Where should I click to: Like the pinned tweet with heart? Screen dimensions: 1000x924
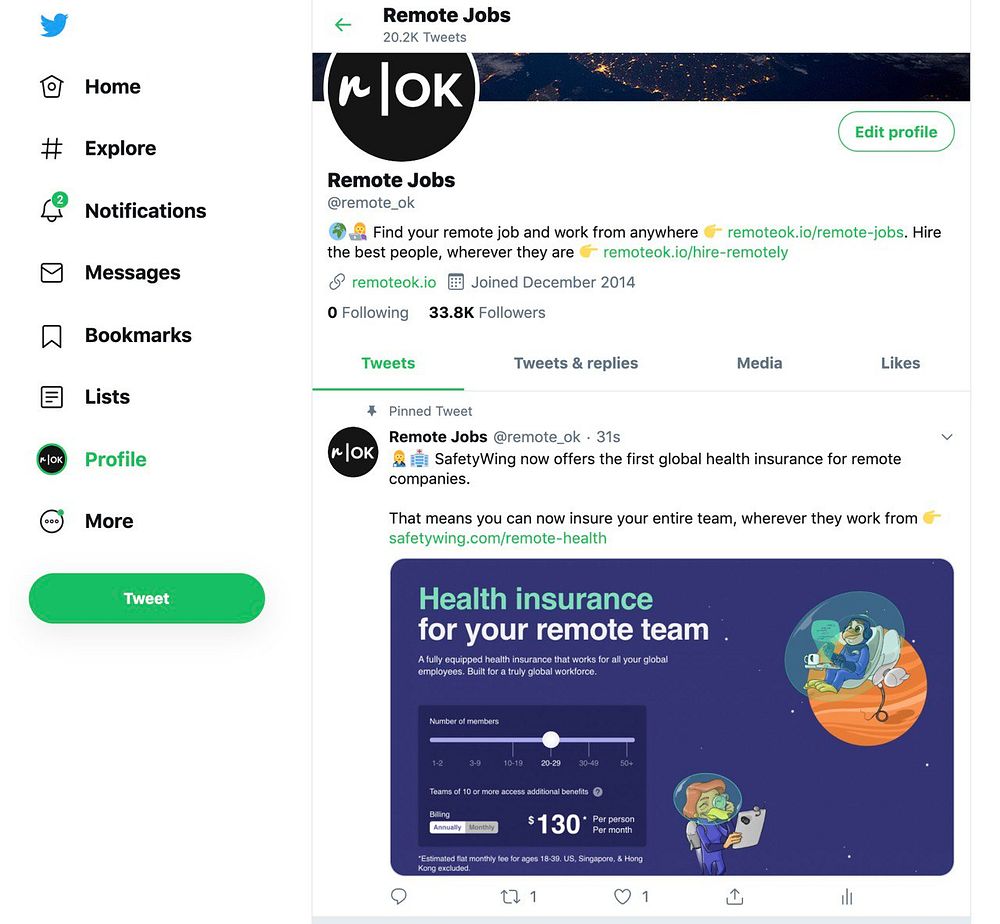point(622,897)
